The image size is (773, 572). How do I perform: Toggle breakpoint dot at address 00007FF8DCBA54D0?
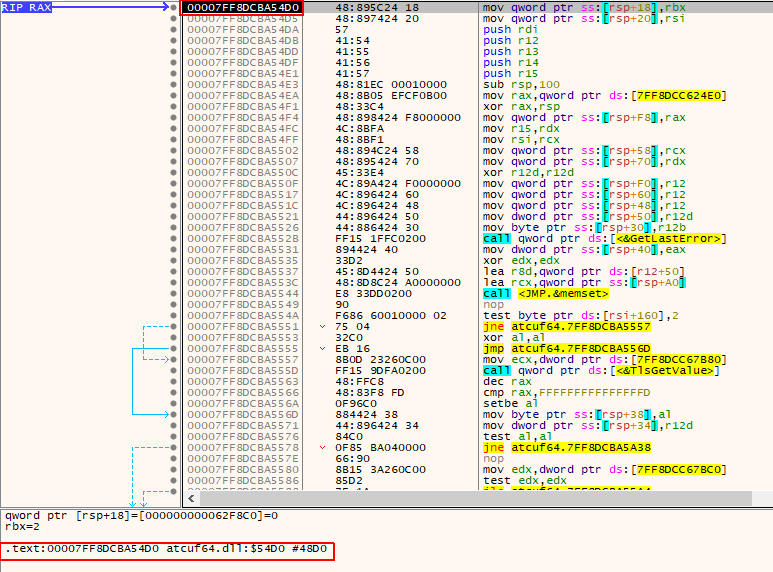(x=173, y=7)
